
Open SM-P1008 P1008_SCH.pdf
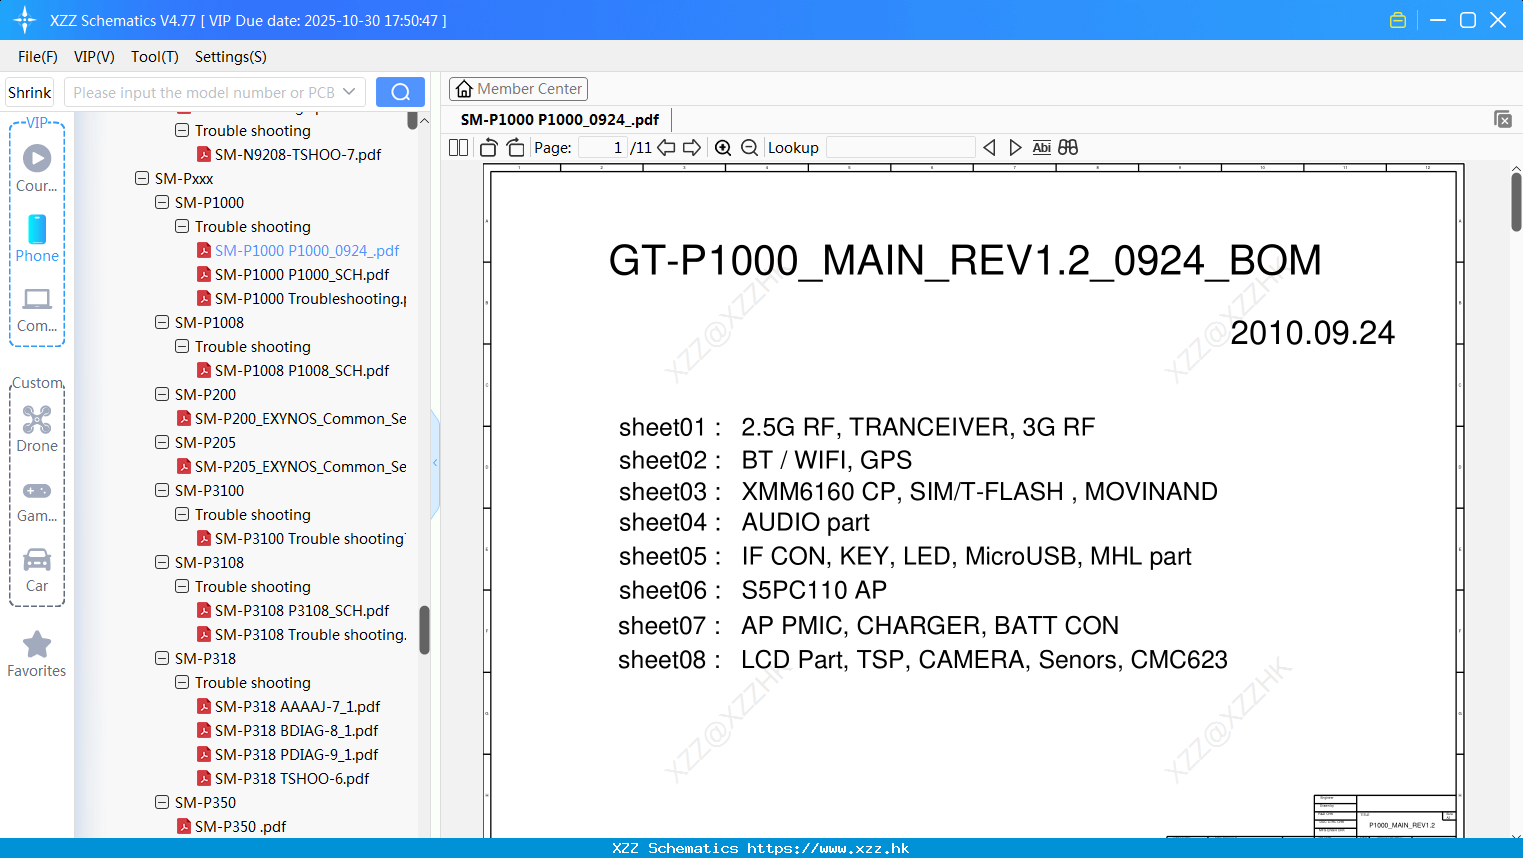pos(302,370)
